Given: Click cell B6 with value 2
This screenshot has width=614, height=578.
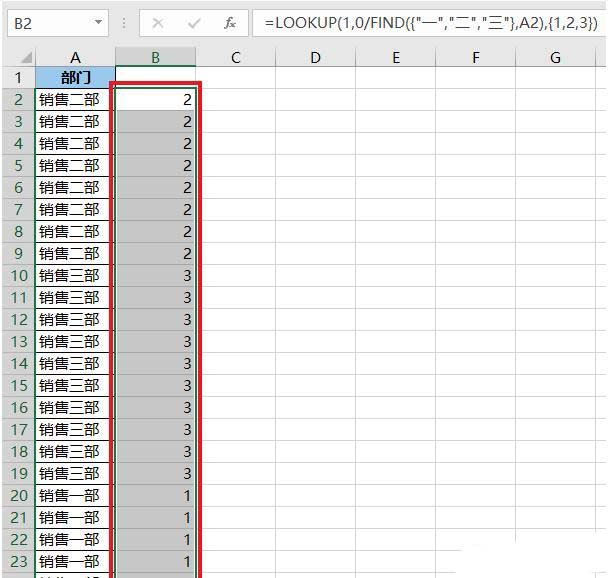Looking at the screenshot, I should point(155,187).
